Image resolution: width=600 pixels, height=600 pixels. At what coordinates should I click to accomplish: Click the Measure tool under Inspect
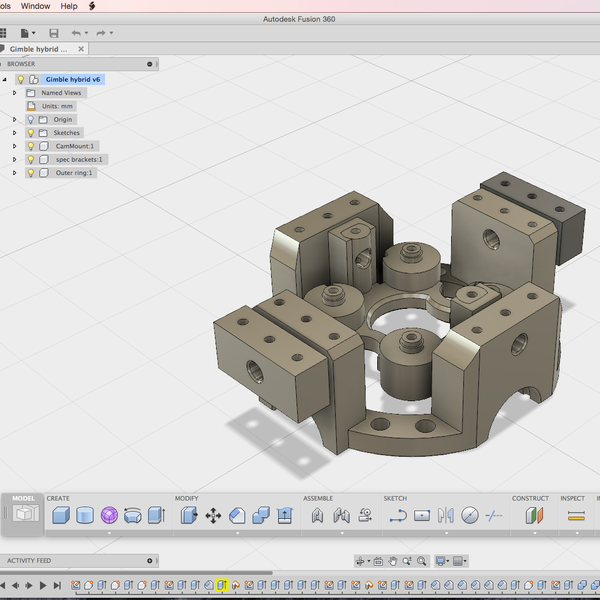(575, 516)
